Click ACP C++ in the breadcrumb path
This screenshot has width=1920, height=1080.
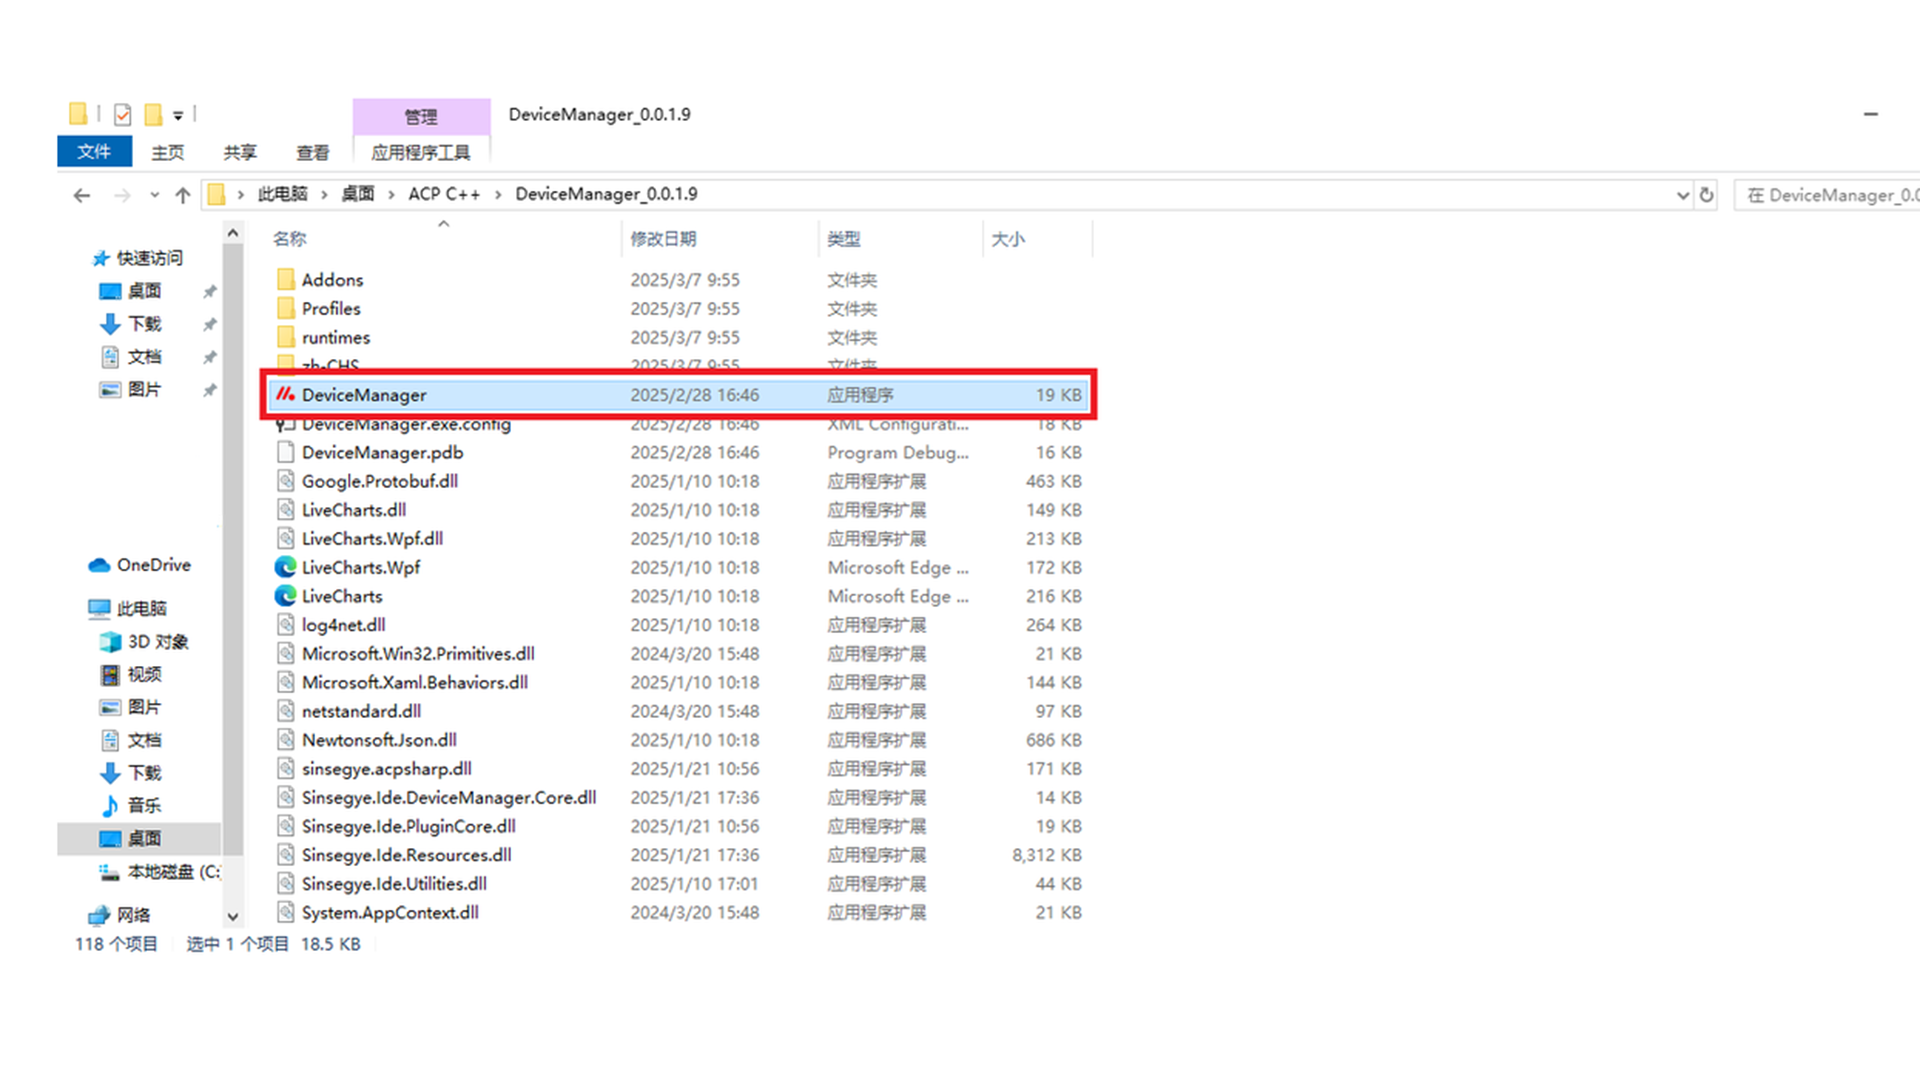[x=443, y=194]
